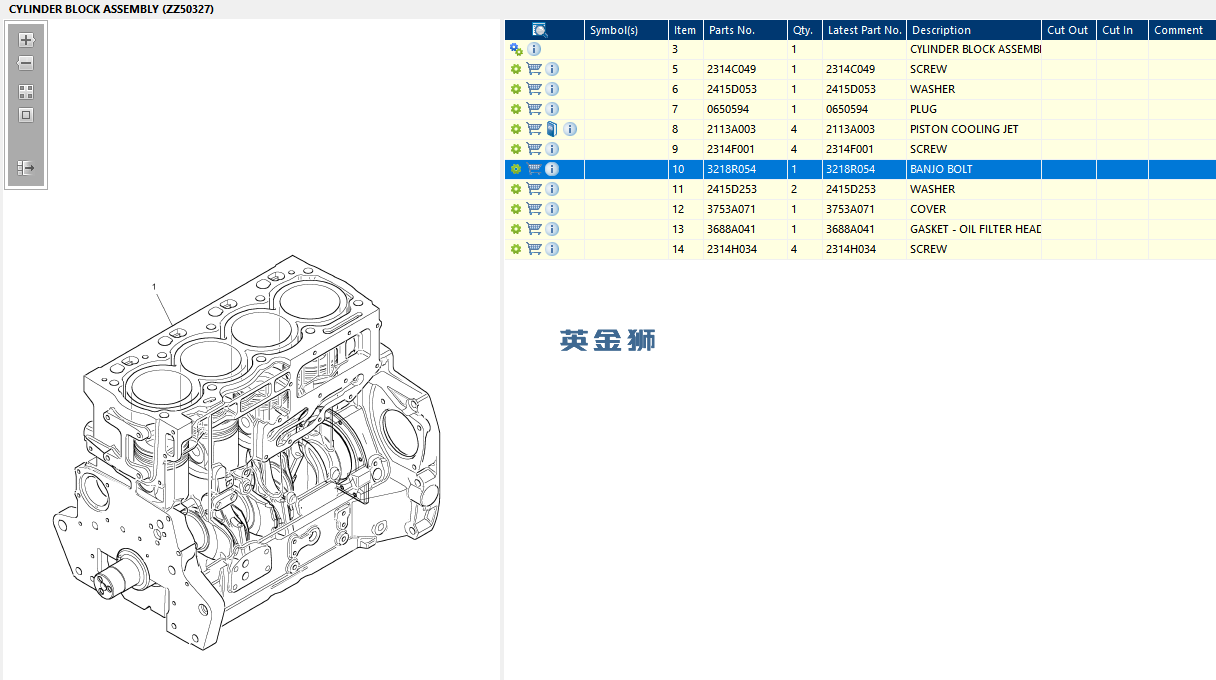Viewport: 1216px width, 680px height.
Task: Open the assembly gears icon for item 3
Action: (516, 49)
